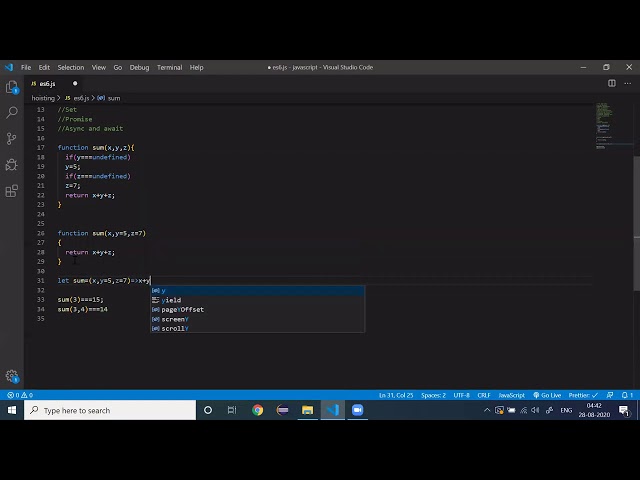Show hidden system tray icons
Viewport: 640px width, 480px height.
click(x=487, y=410)
